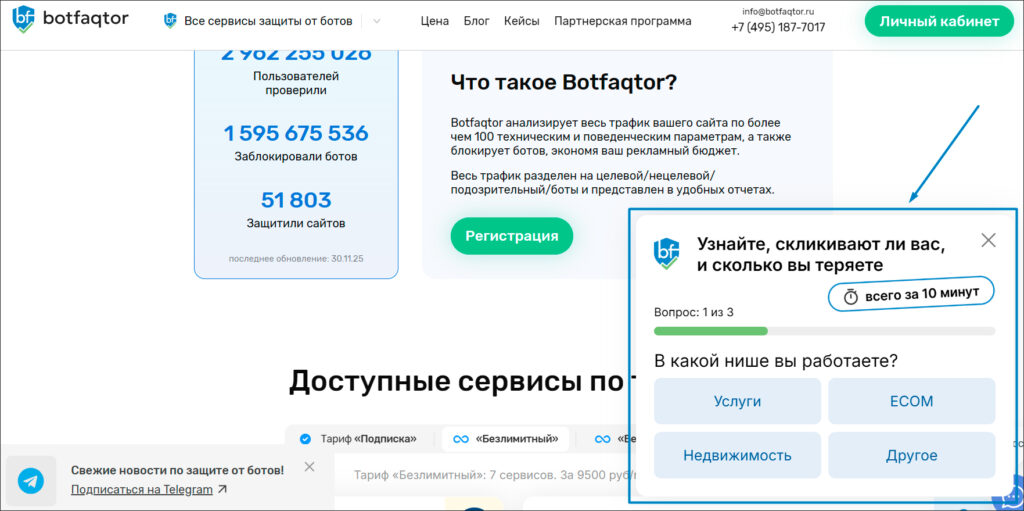
Task: Click the shield logo in quiz popup
Action: [x=667, y=254]
